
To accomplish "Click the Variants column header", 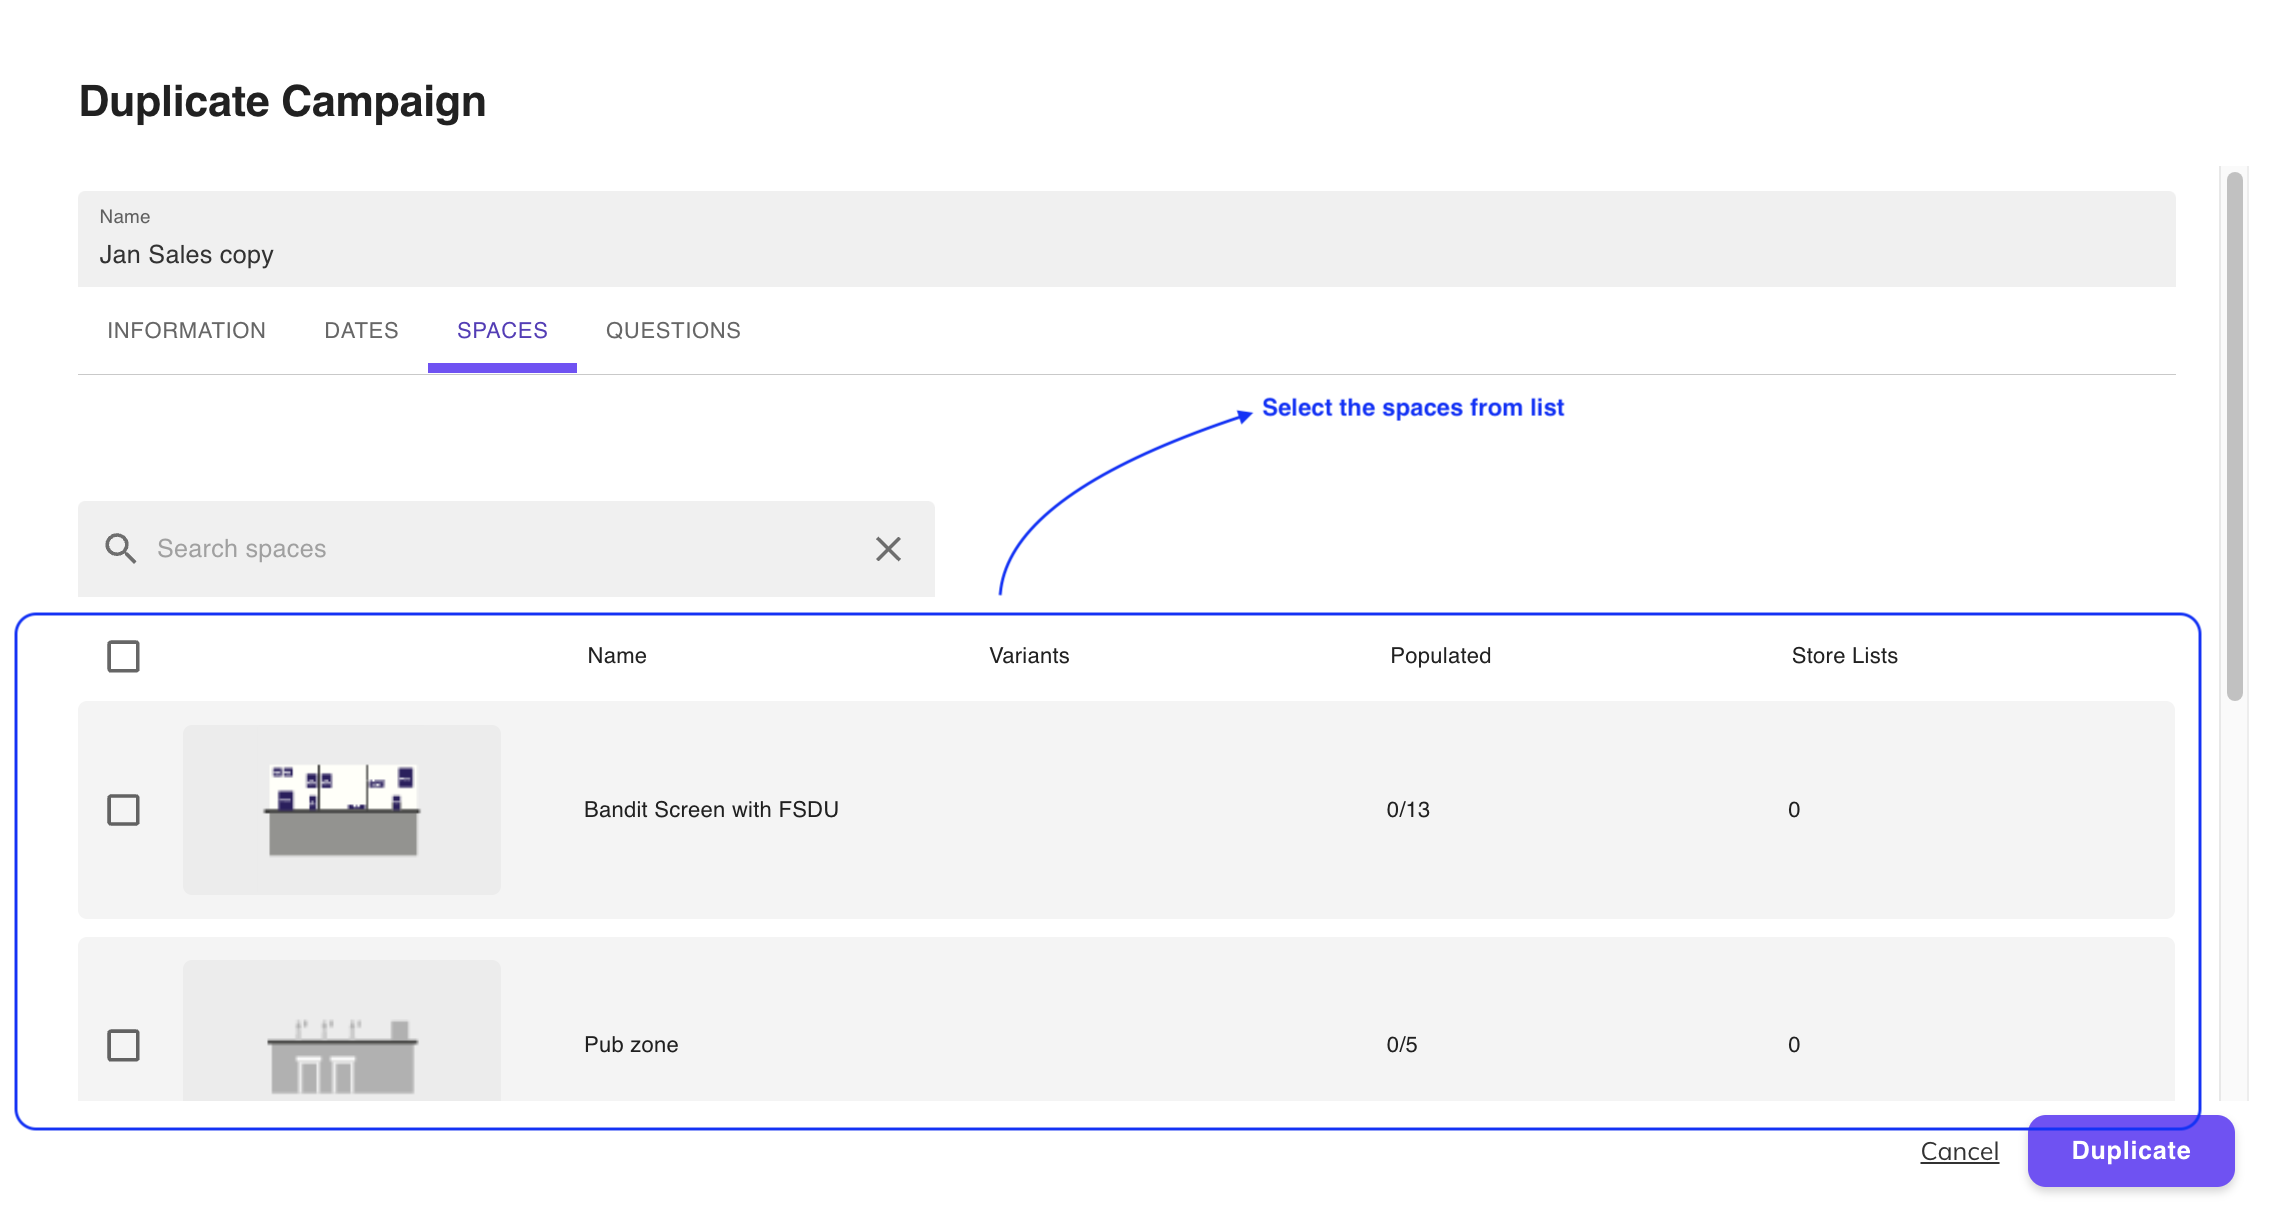I will (x=1029, y=656).
